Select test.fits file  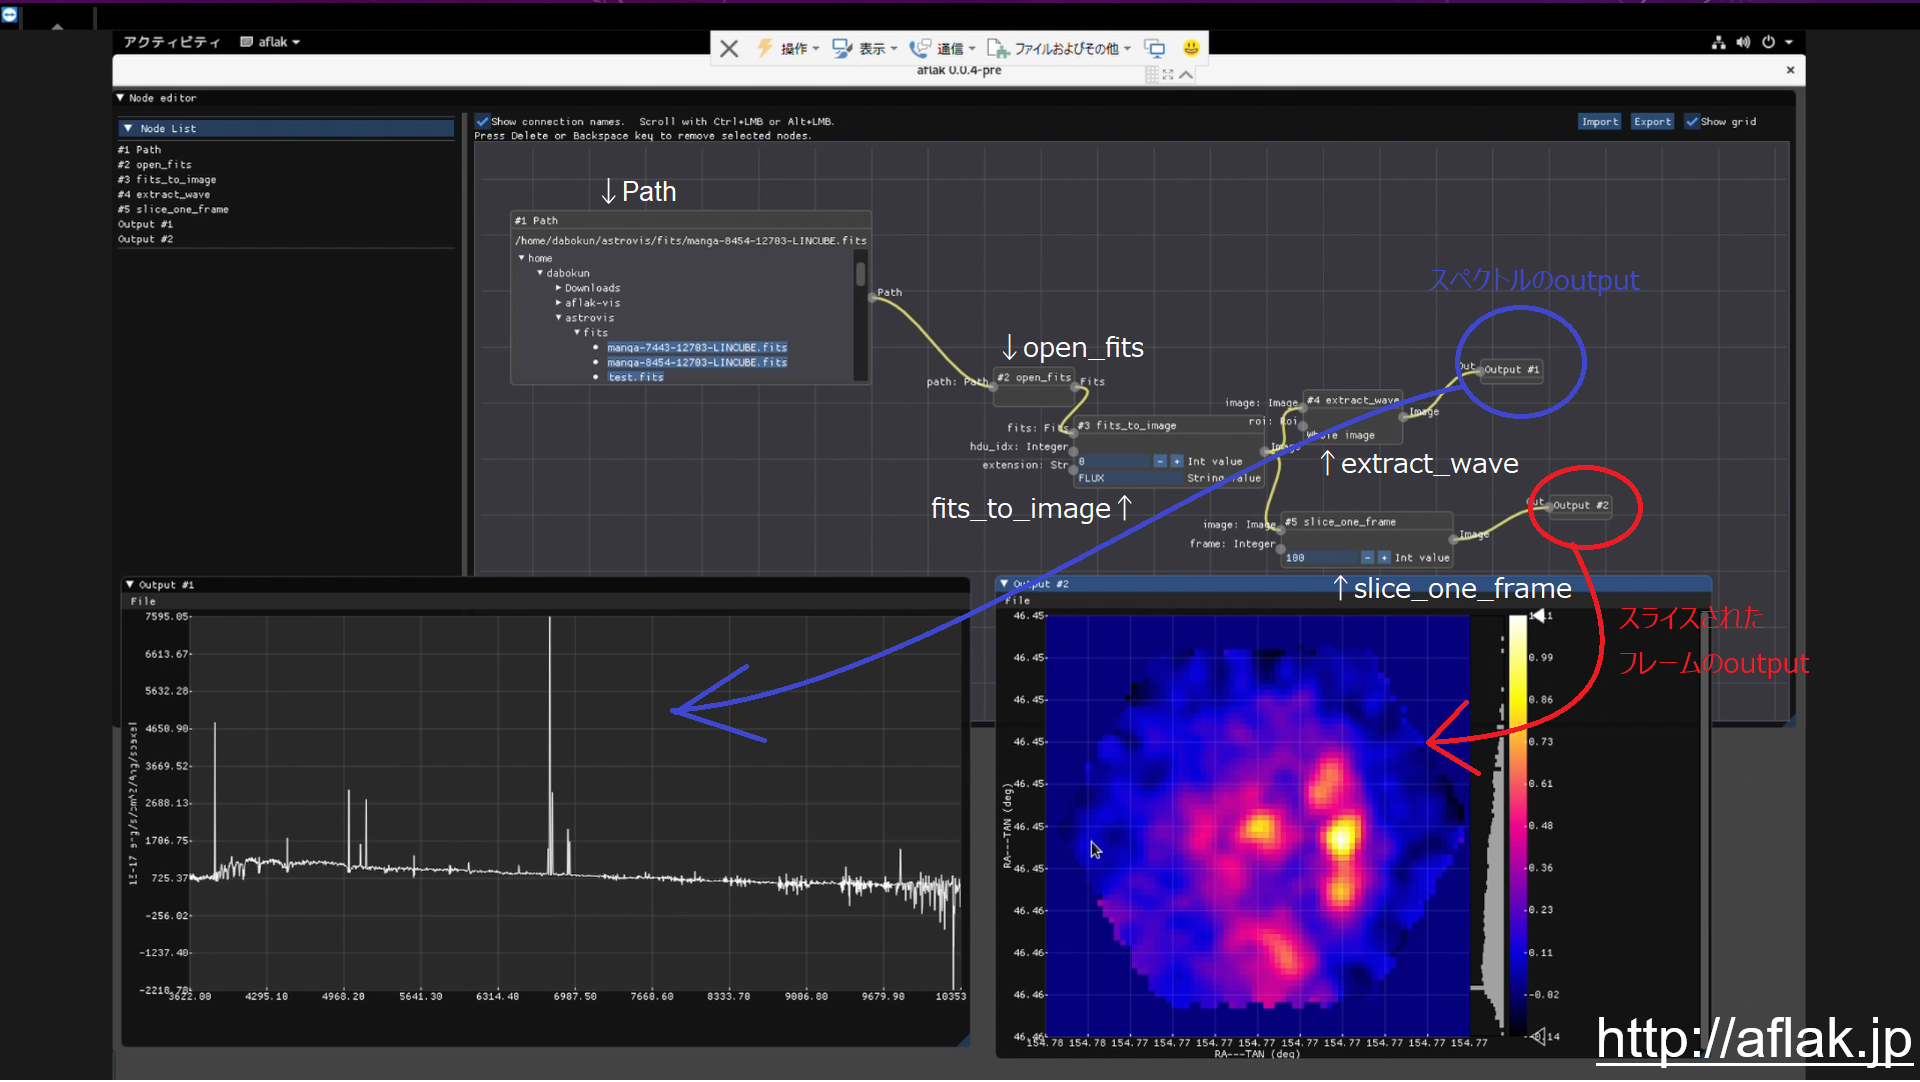click(x=636, y=377)
